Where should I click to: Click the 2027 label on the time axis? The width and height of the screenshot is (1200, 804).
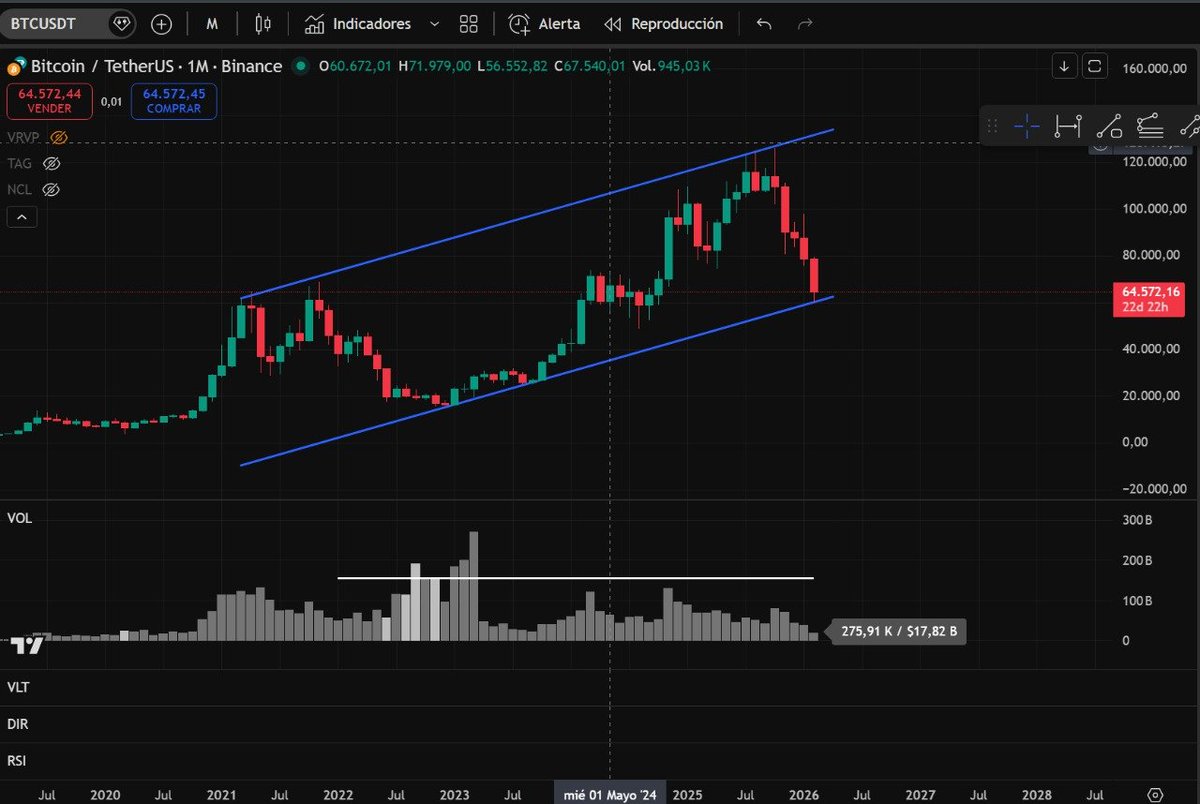pos(920,795)
